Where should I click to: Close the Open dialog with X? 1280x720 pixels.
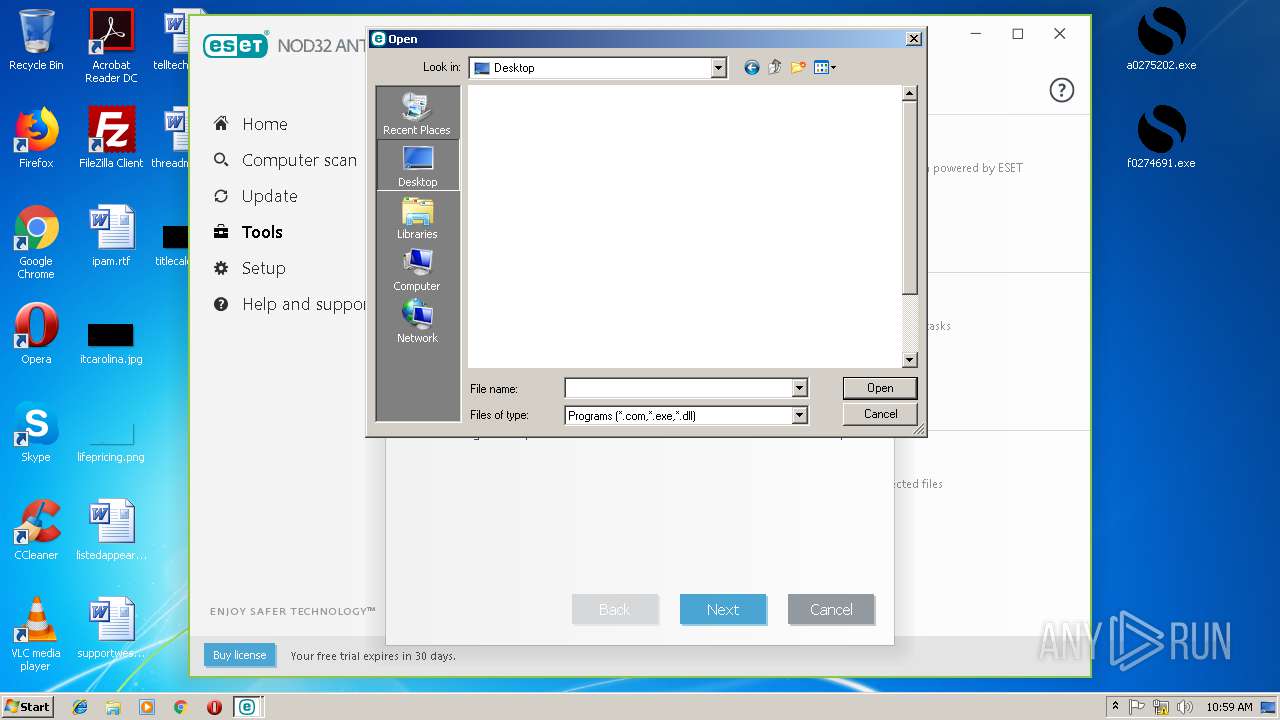coord(913,39)
